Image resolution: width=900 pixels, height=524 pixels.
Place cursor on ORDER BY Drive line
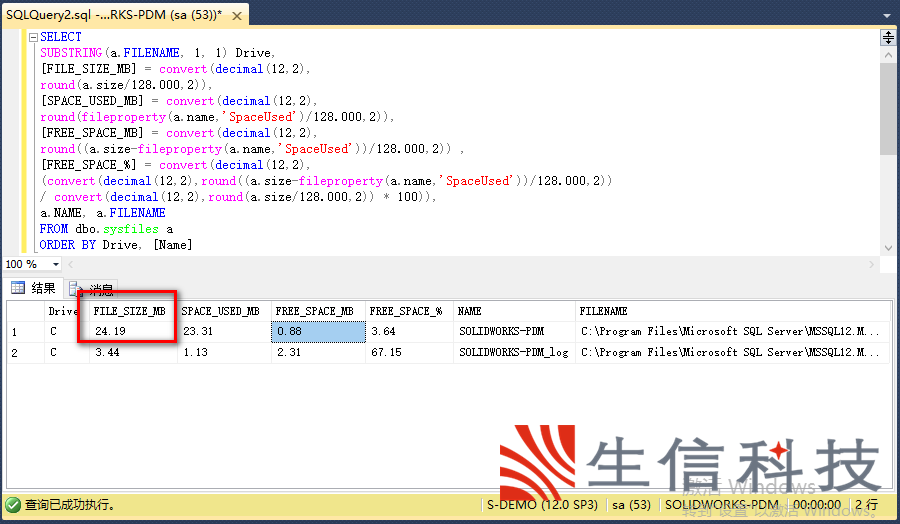pos(115,245)
